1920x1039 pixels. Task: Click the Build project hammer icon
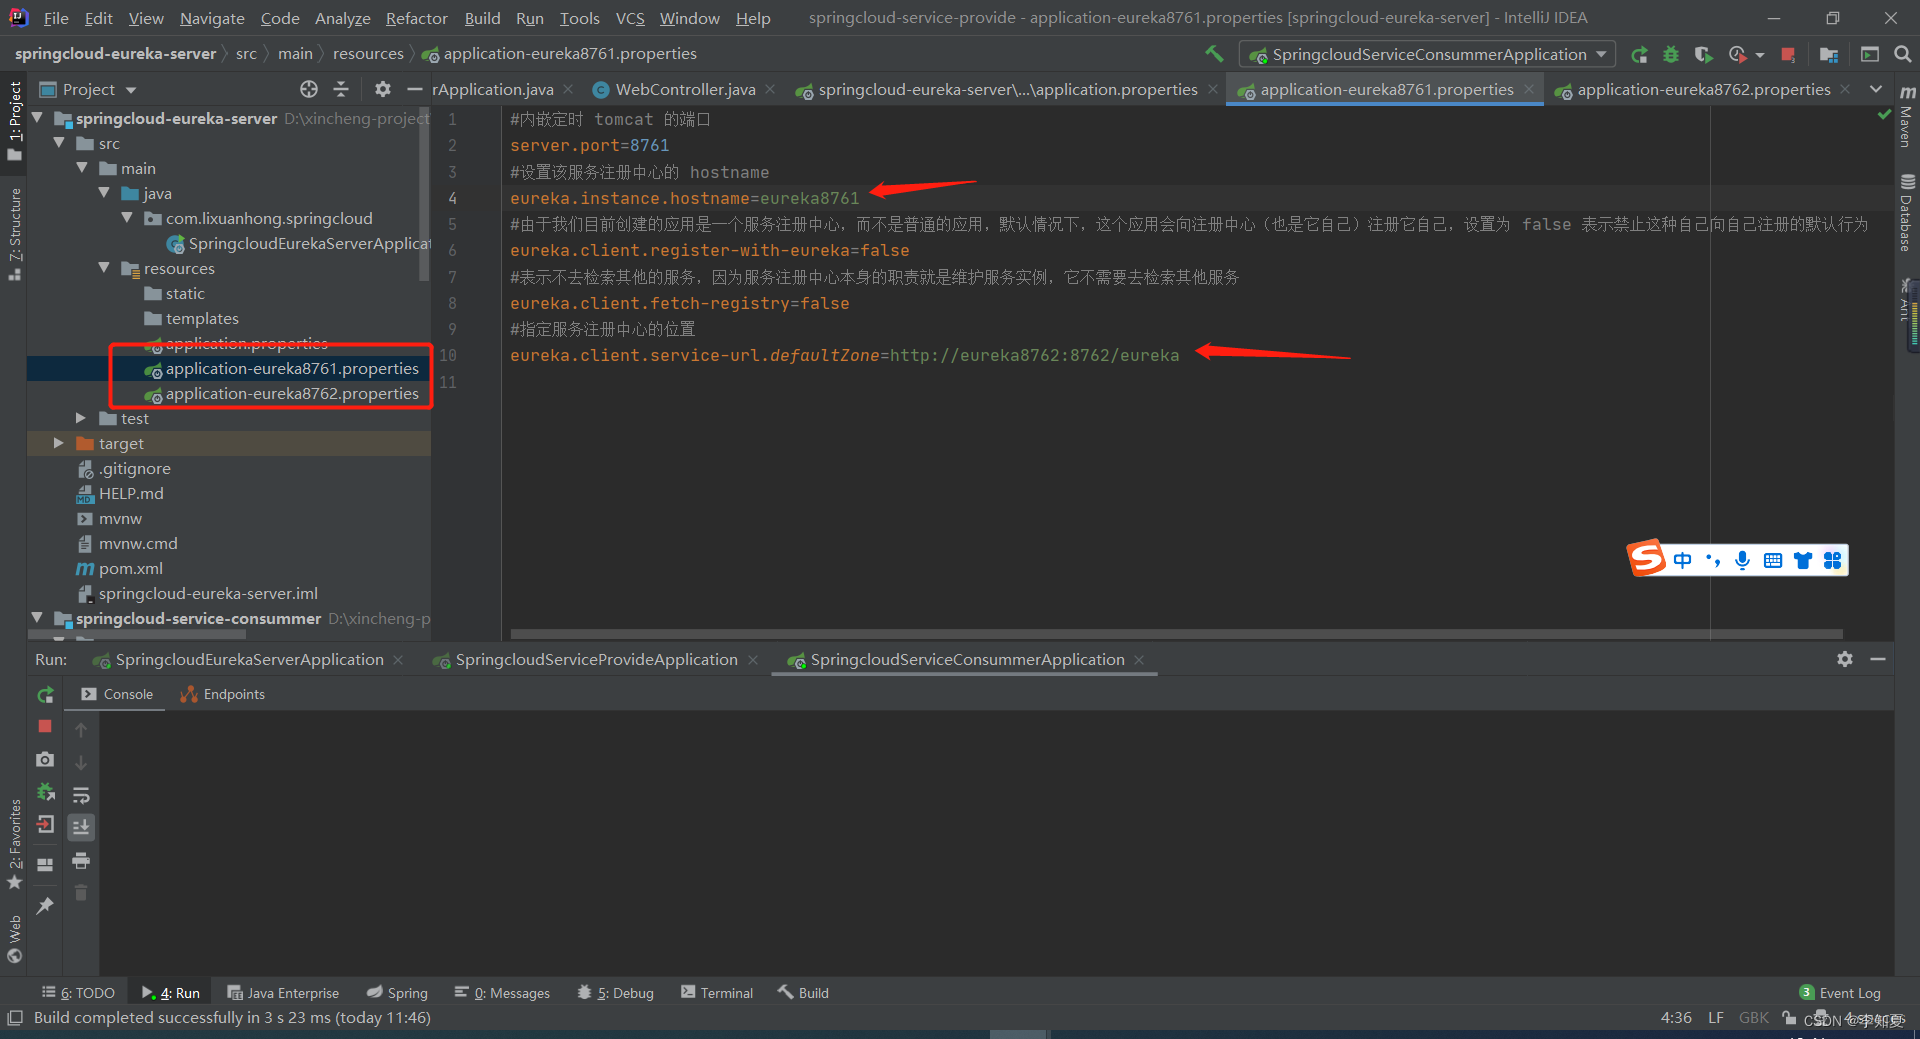click(1214, 54)
